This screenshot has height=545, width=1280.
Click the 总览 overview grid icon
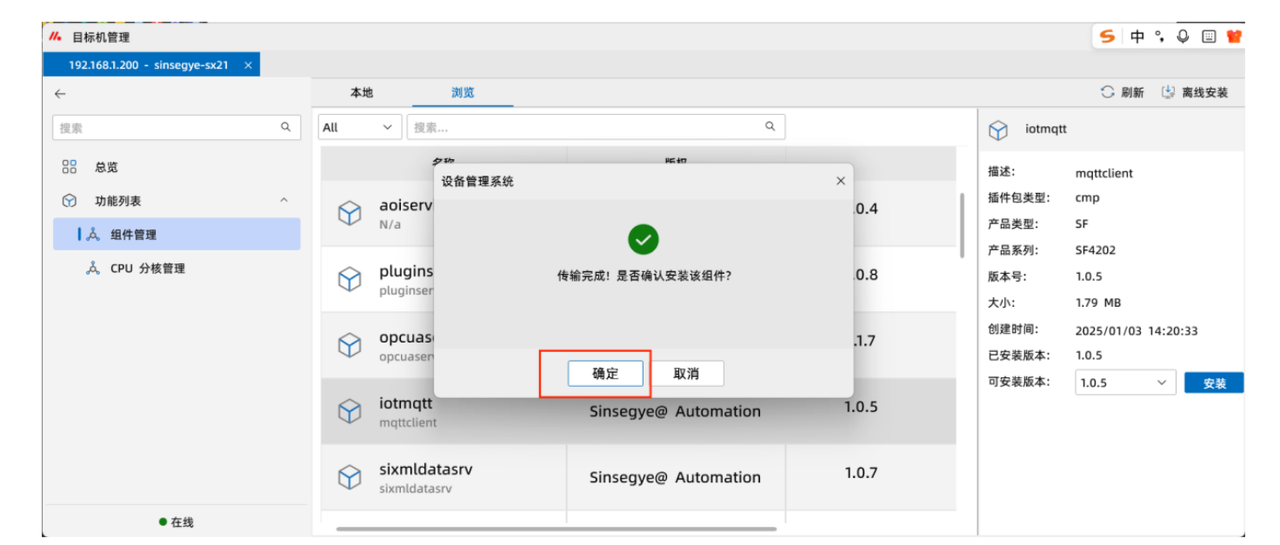[69, 167]
